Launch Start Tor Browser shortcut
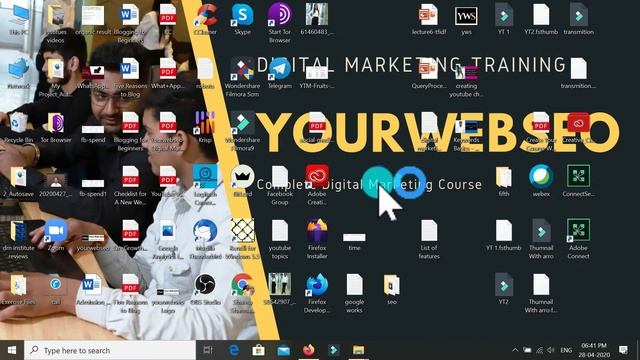The height and width of the screenshot is (360, 640). tap(280, 22)
